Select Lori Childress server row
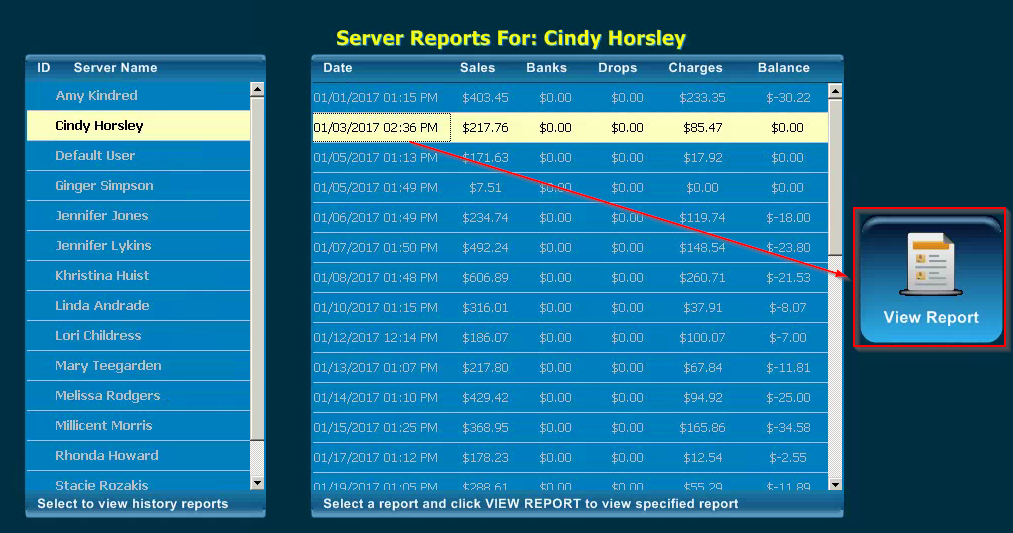The height and width of the screenshot is (533, 1013). [138, 335]
